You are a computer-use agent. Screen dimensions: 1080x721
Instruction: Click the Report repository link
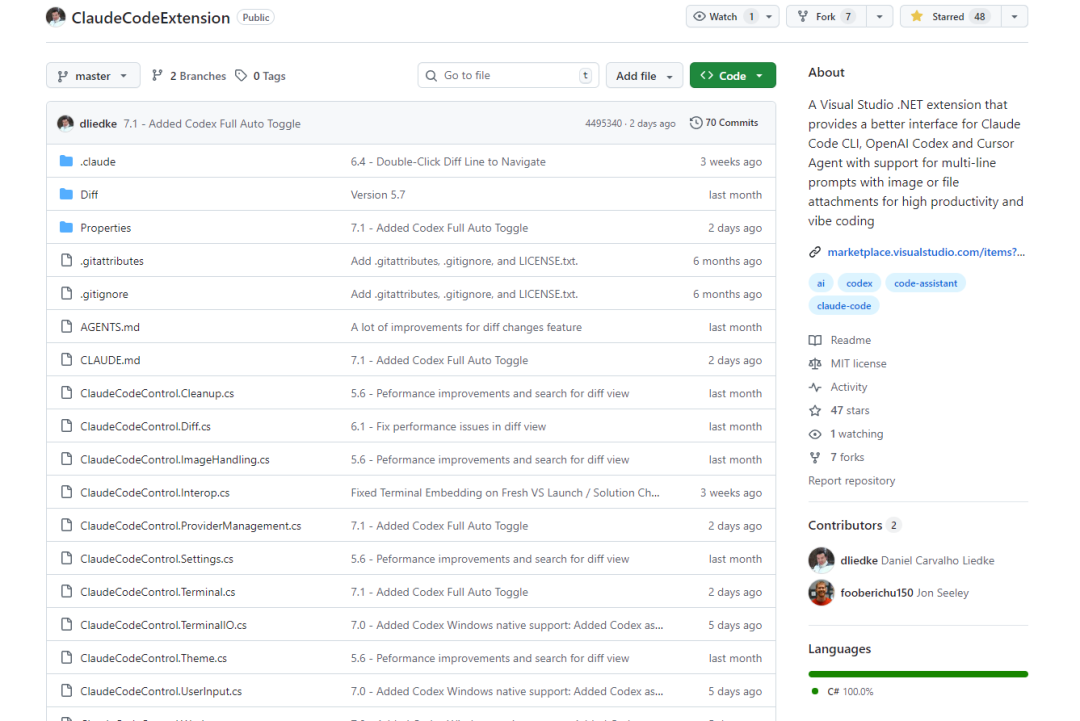[x=851, y=481]
